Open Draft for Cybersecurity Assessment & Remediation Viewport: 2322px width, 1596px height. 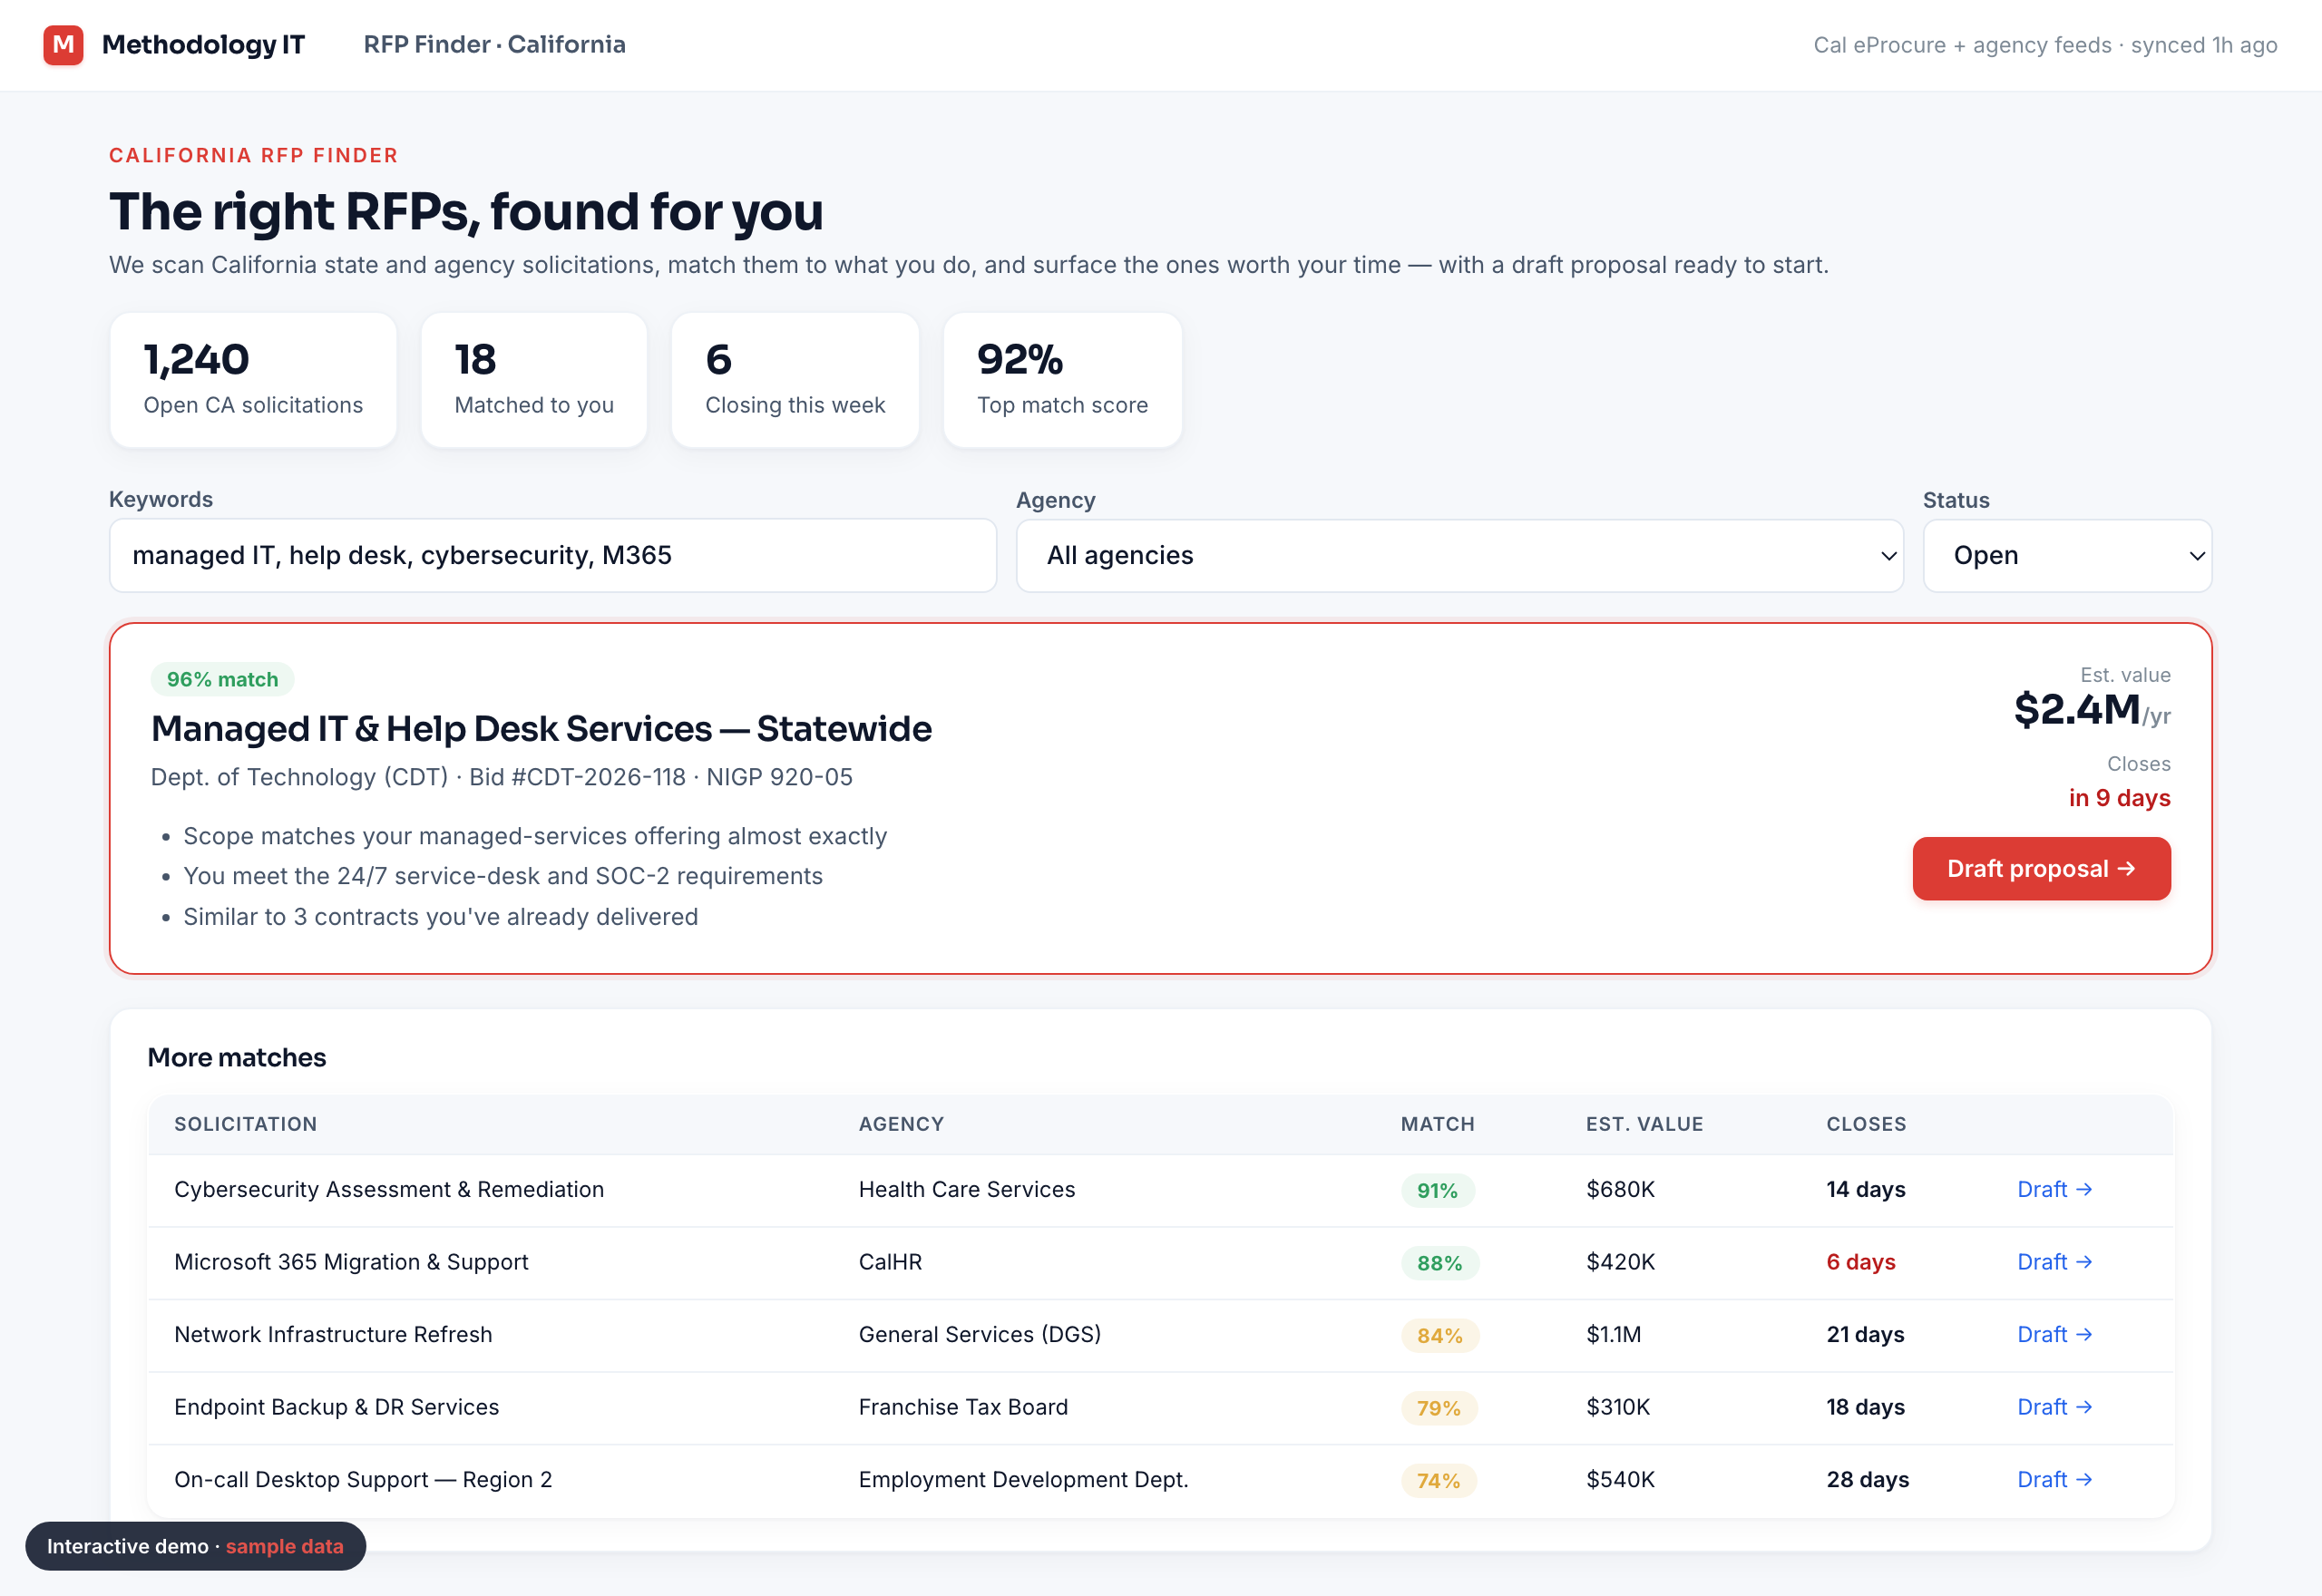(2054, 1189)
